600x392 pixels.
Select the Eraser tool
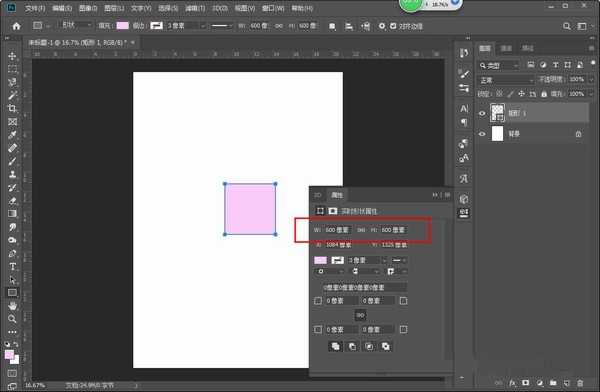[12, 201]
